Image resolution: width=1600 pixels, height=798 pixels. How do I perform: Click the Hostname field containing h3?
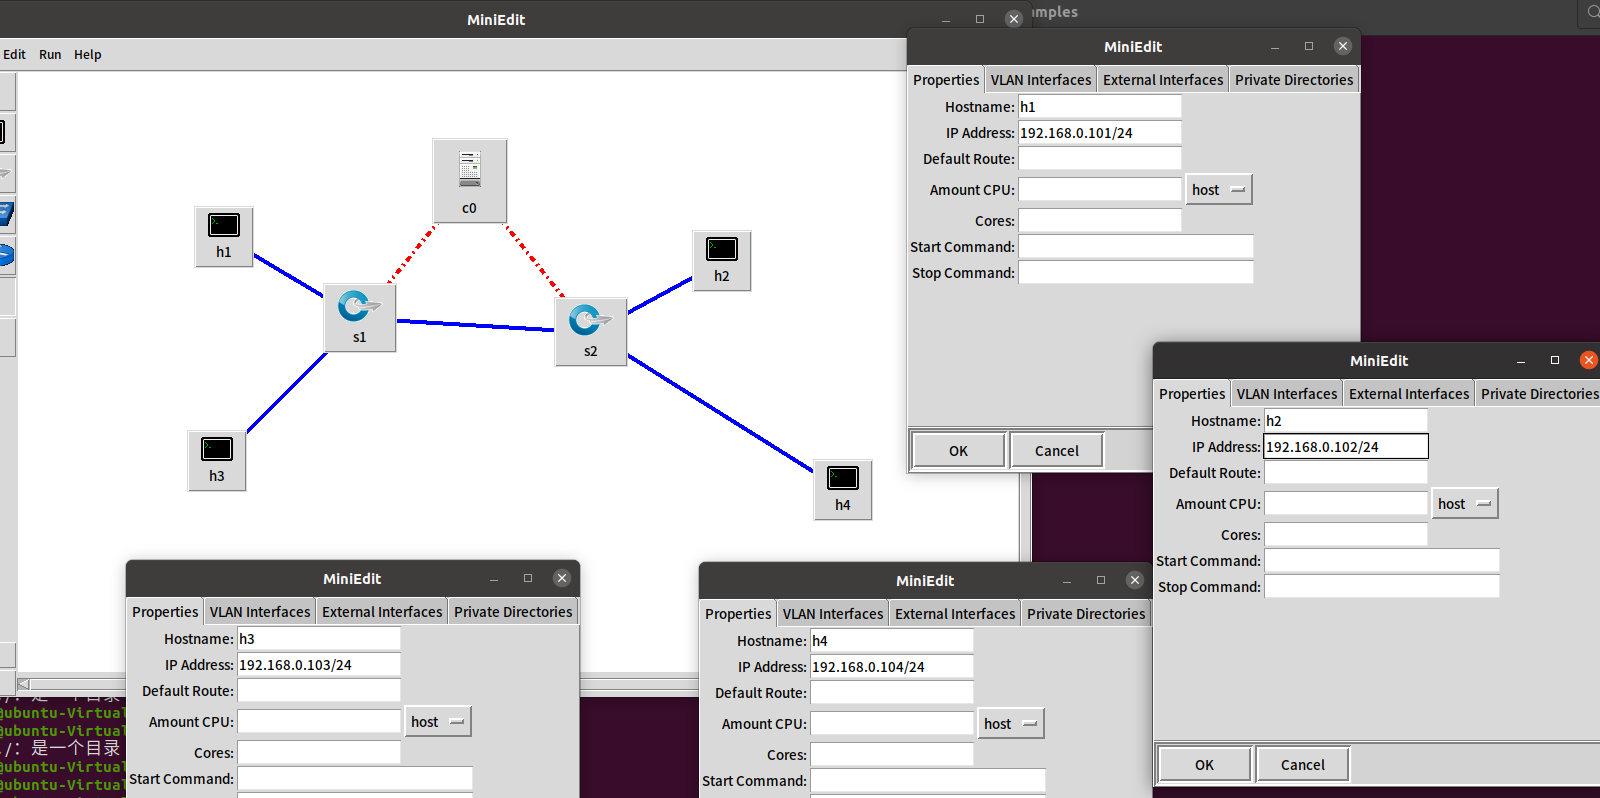pos(319,639)
